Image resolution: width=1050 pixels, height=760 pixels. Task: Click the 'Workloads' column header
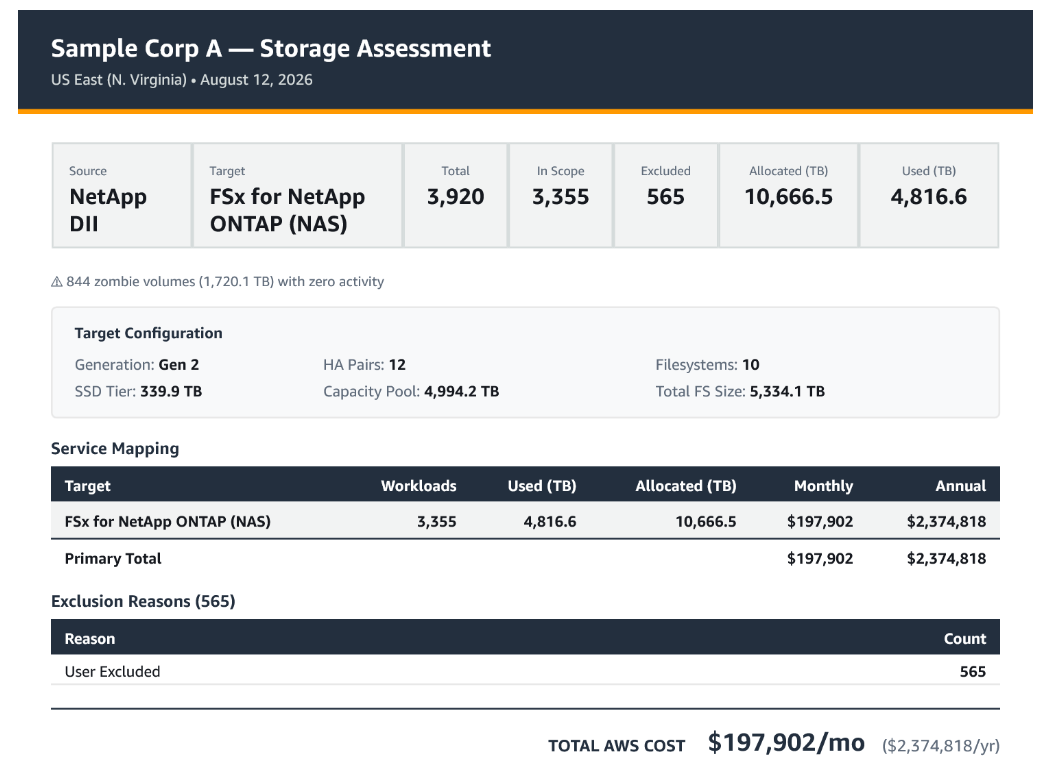click(419, 486)
